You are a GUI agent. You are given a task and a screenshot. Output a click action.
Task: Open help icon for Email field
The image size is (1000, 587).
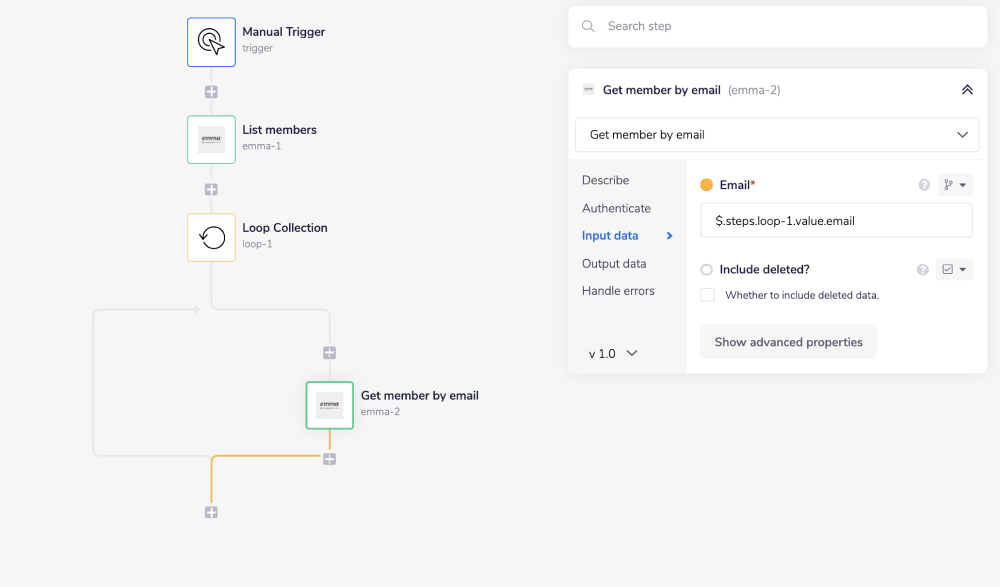[924, 185]
